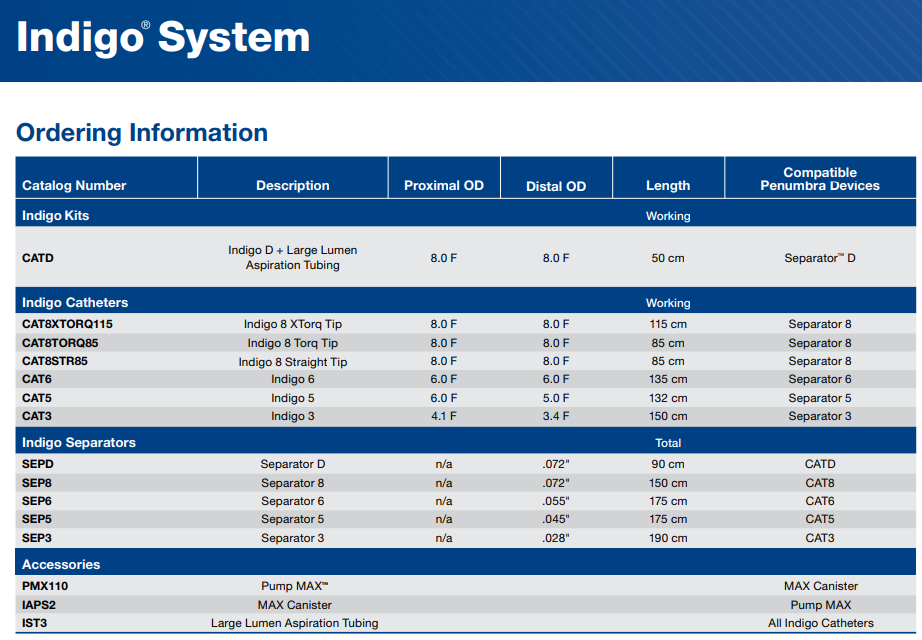Click the Compatible Penumbra Devices header

(819, 179)
